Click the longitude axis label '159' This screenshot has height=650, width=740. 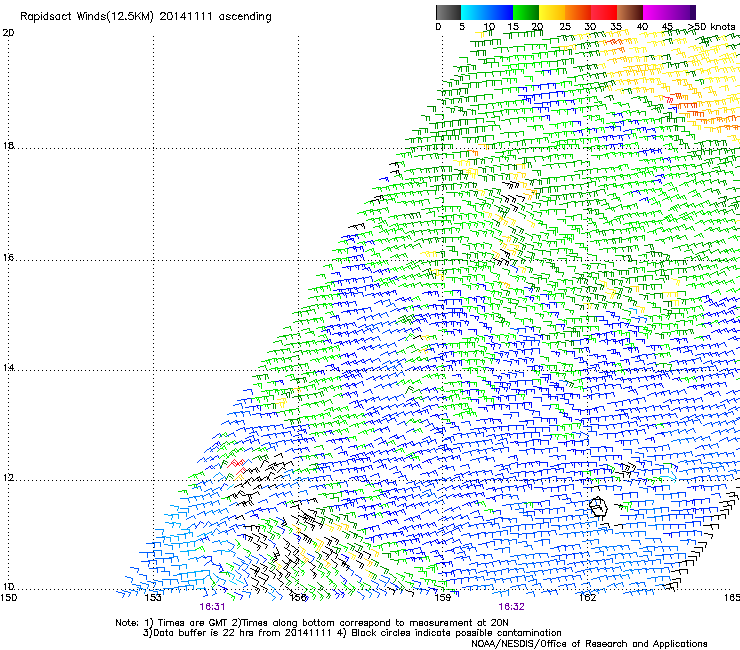point(443,598)
